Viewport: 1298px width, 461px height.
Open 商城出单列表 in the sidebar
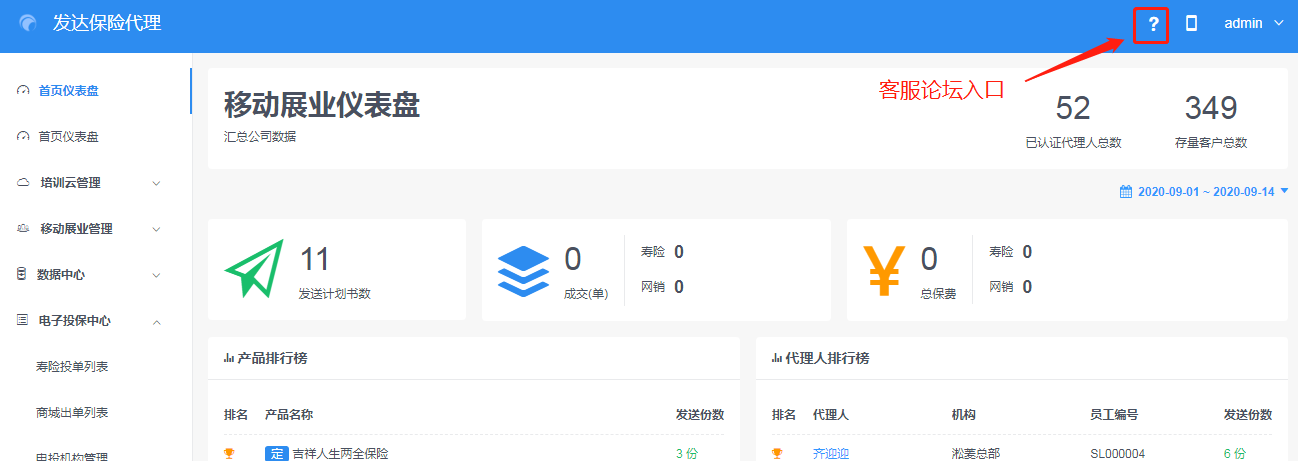pyautogui.click(x=72, y=413)
